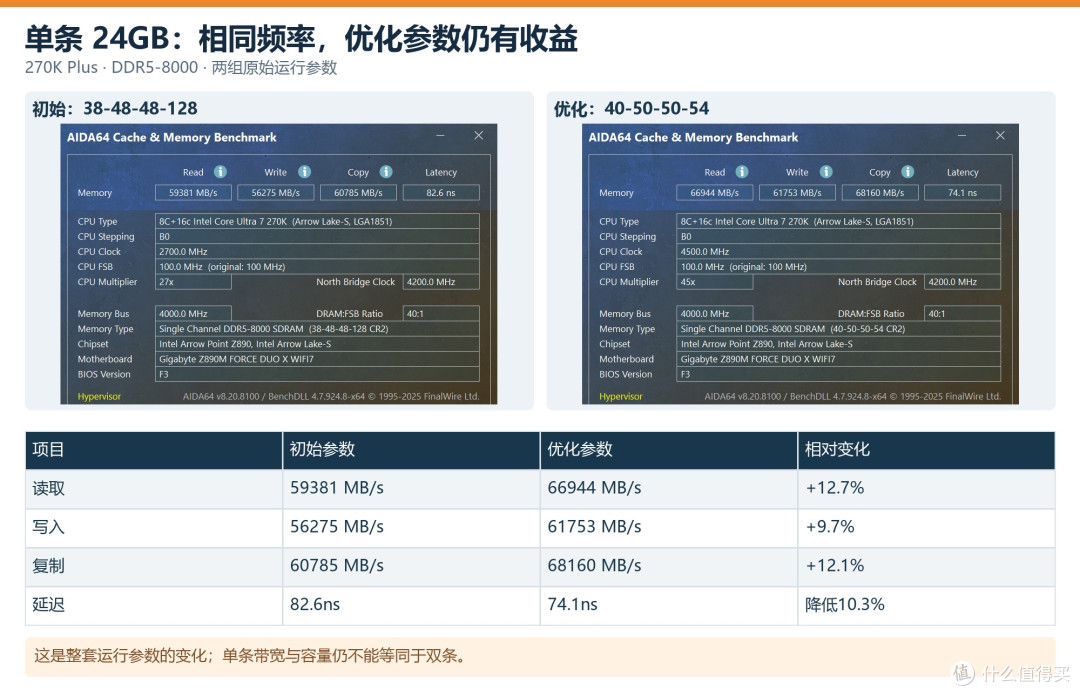1080x696 pixels.
Task: Click the Write info icon in the right AIDA64 window
Action: [826, 172]
